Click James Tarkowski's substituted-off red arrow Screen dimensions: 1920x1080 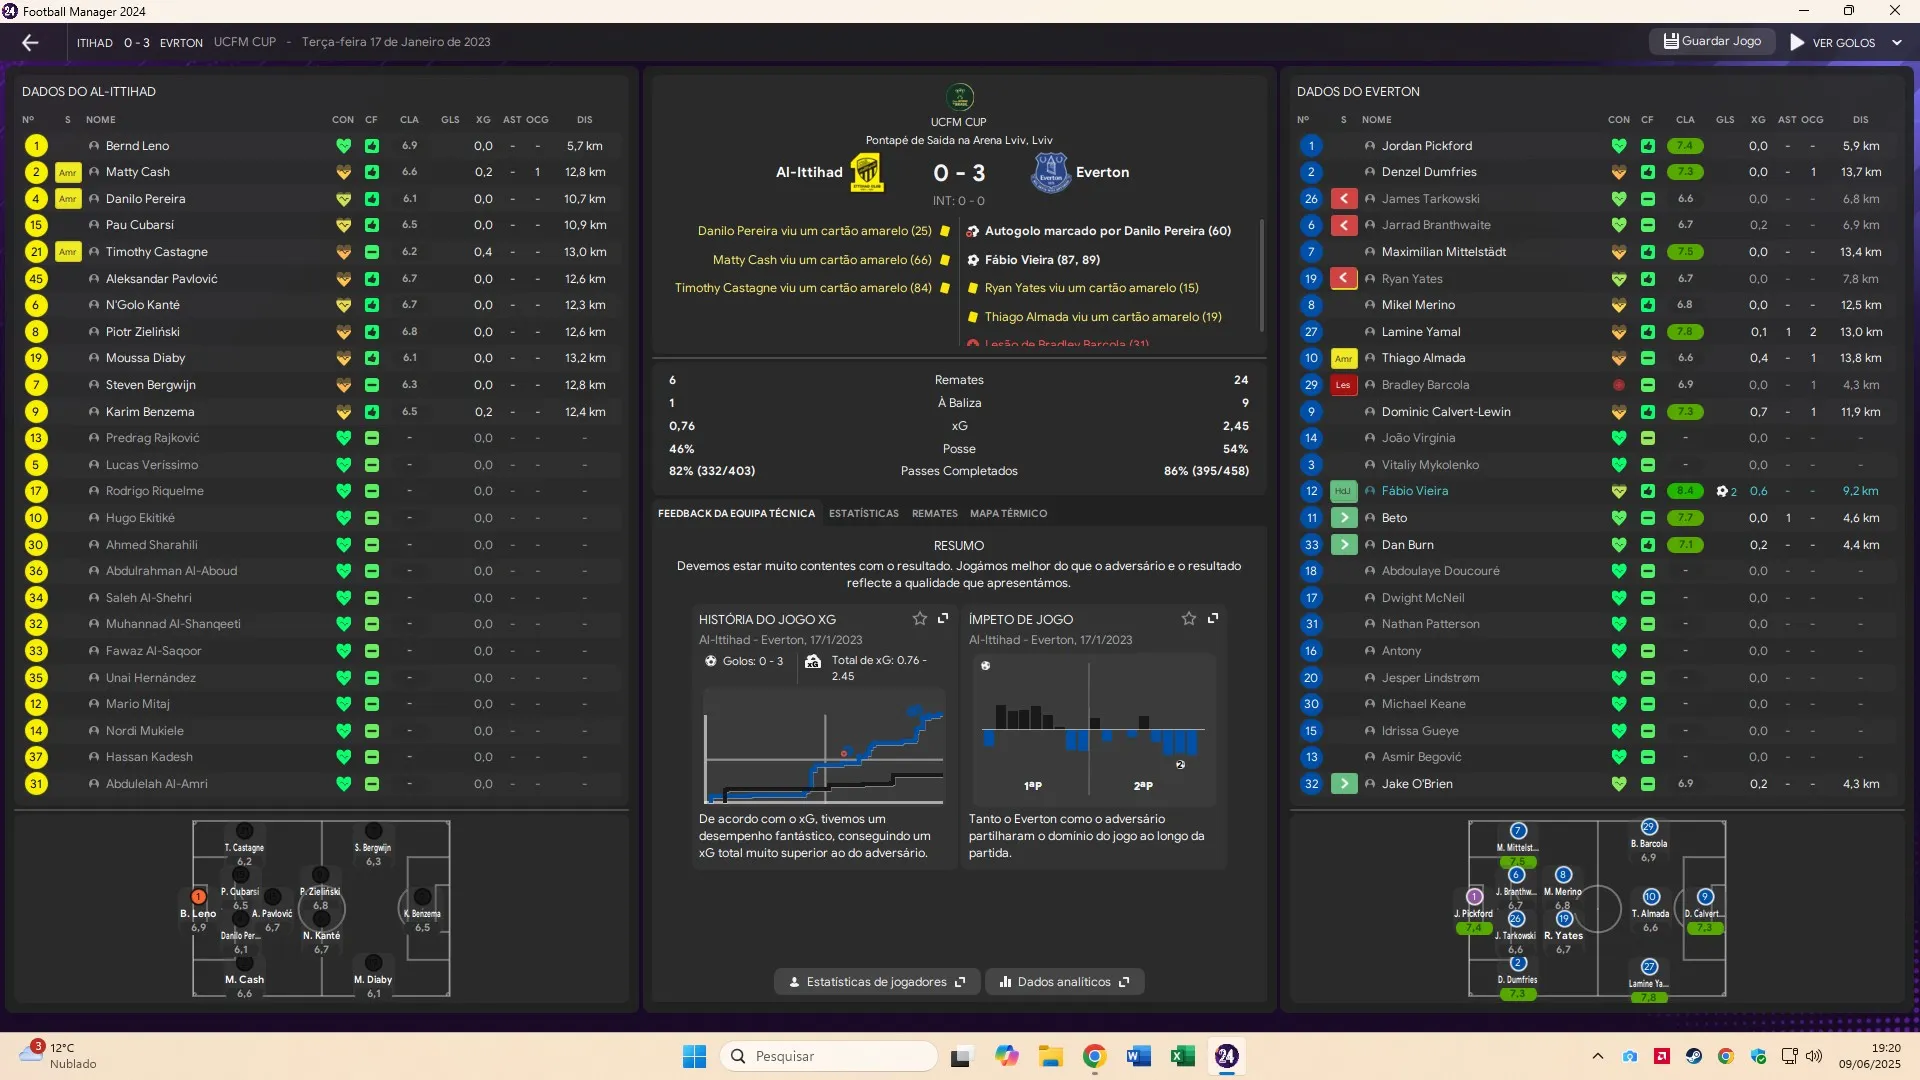[x=1343, y=199]
